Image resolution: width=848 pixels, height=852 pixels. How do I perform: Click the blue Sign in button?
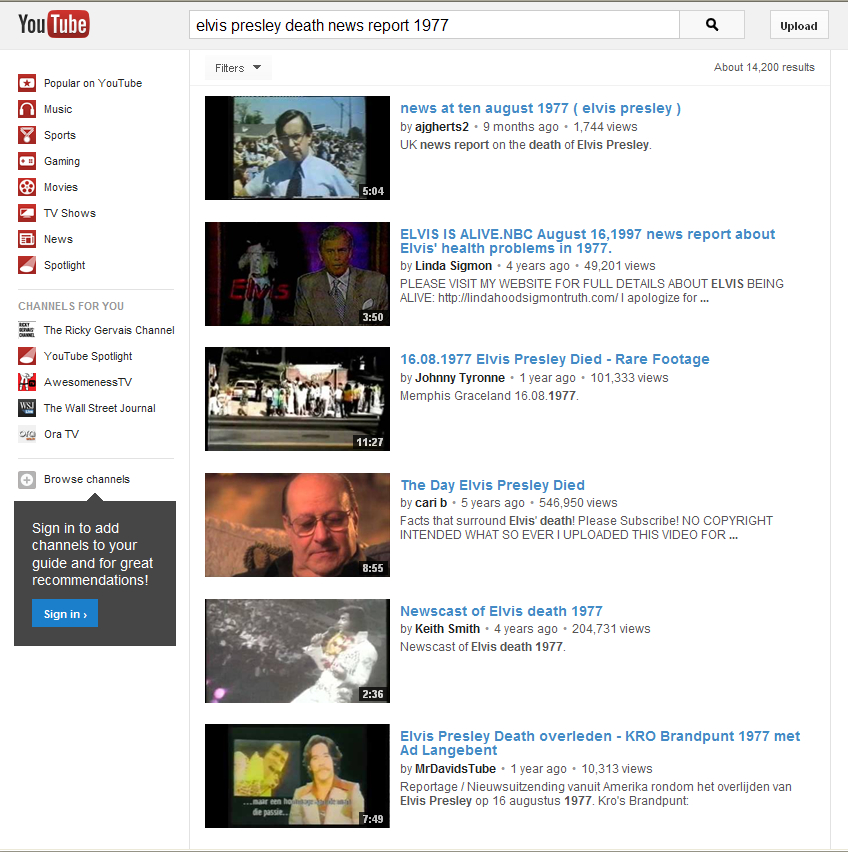[64, 614]
